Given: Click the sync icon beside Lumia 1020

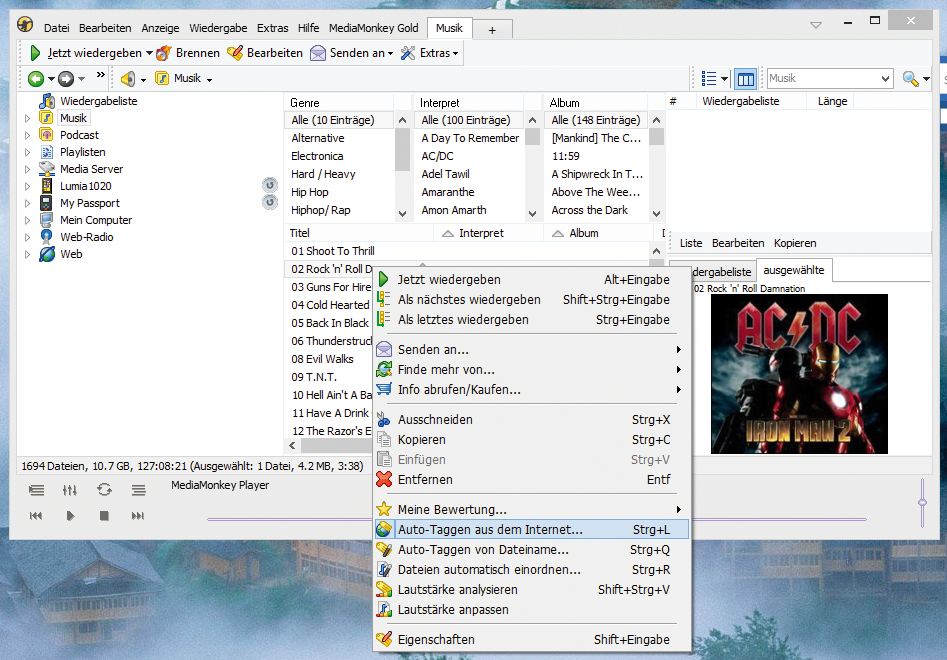Looking at the screenshot, I should 270,185.
